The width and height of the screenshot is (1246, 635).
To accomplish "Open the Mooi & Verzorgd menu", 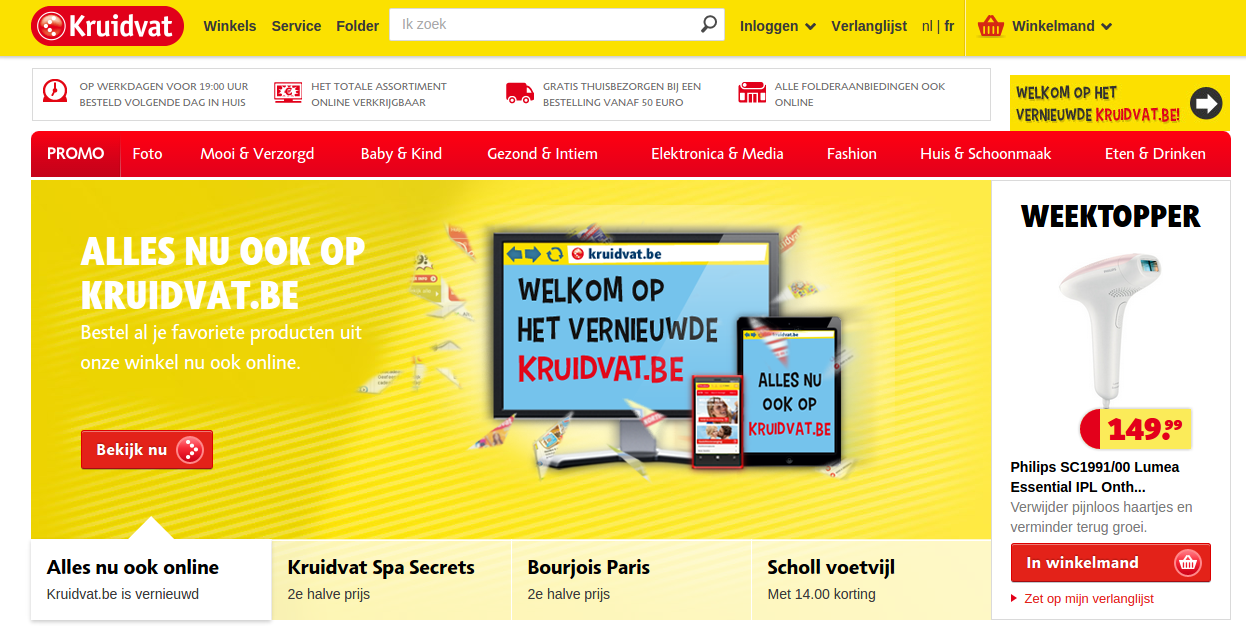I will click(x=257, y=154).
